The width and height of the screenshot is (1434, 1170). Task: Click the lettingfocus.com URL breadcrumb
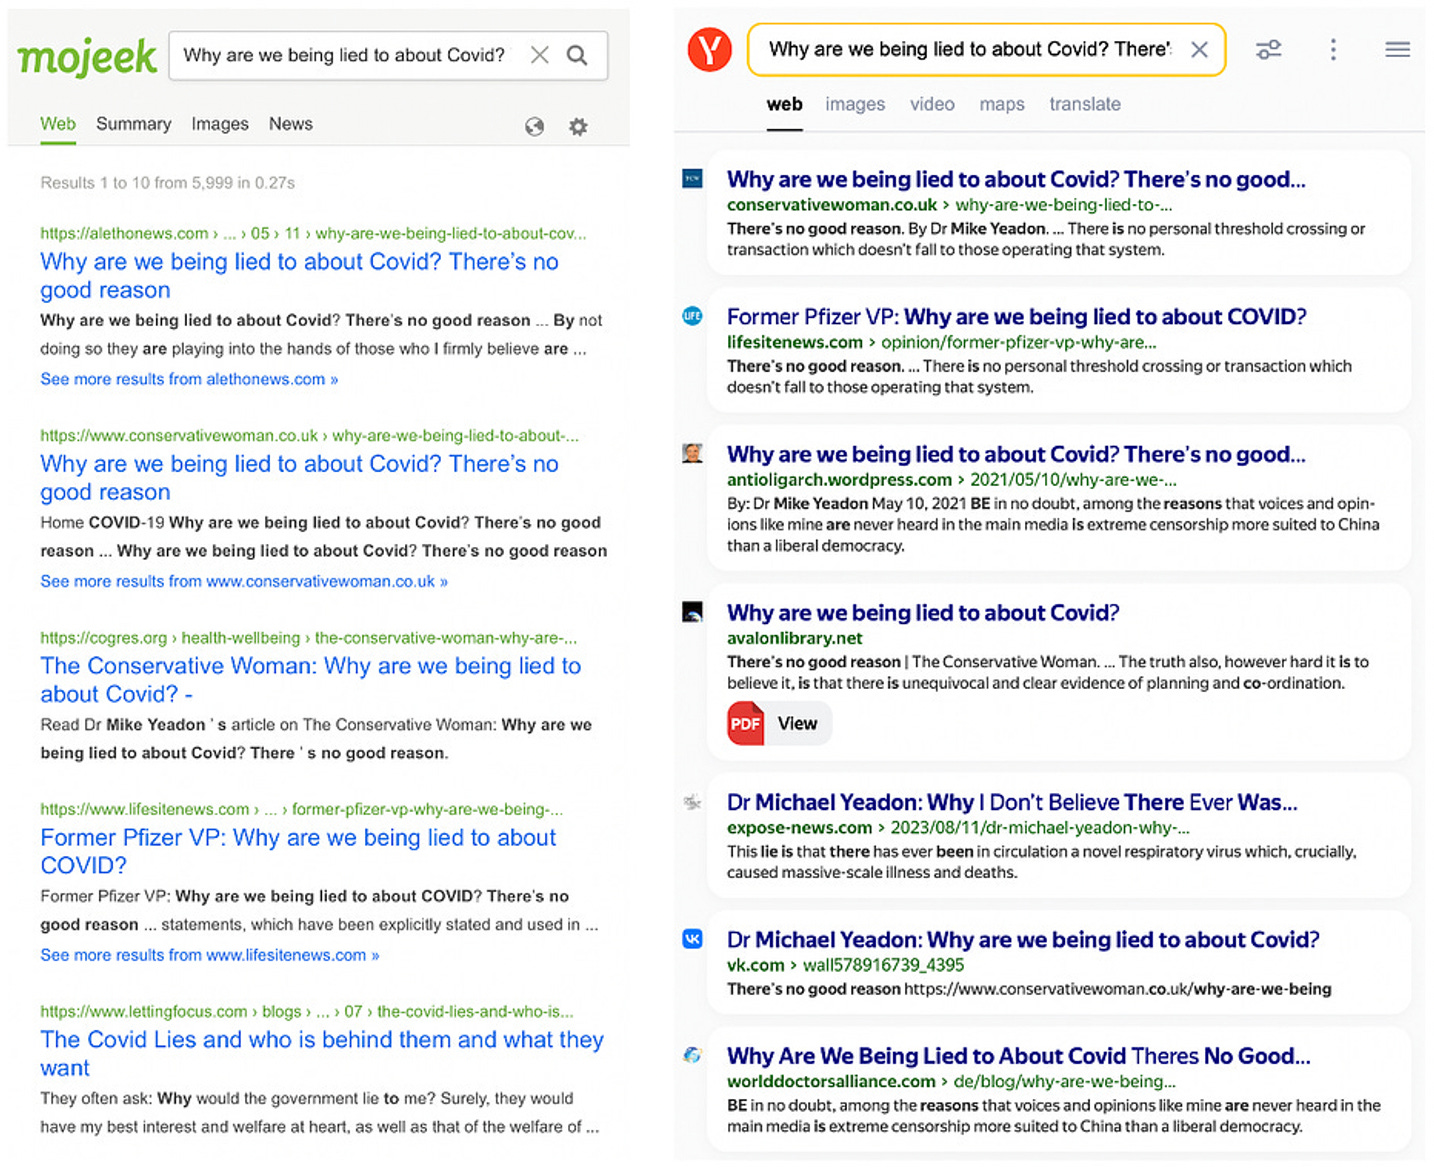(307, 1011)
